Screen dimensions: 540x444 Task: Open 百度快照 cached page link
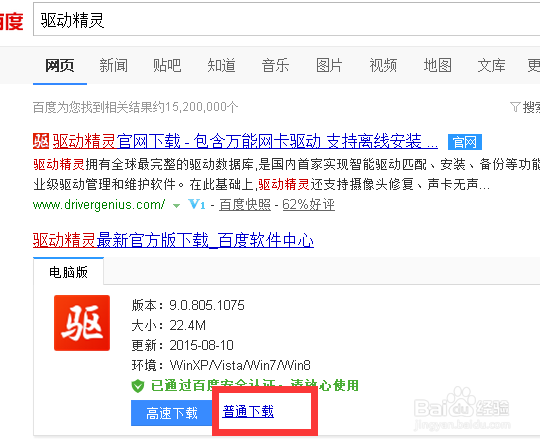[x=245, y=205]
